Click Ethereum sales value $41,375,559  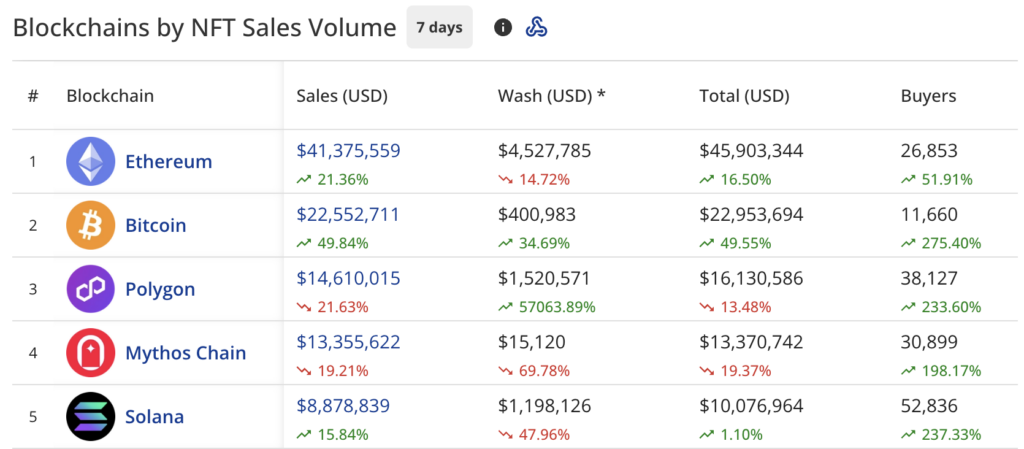click(x=348, y=151)
